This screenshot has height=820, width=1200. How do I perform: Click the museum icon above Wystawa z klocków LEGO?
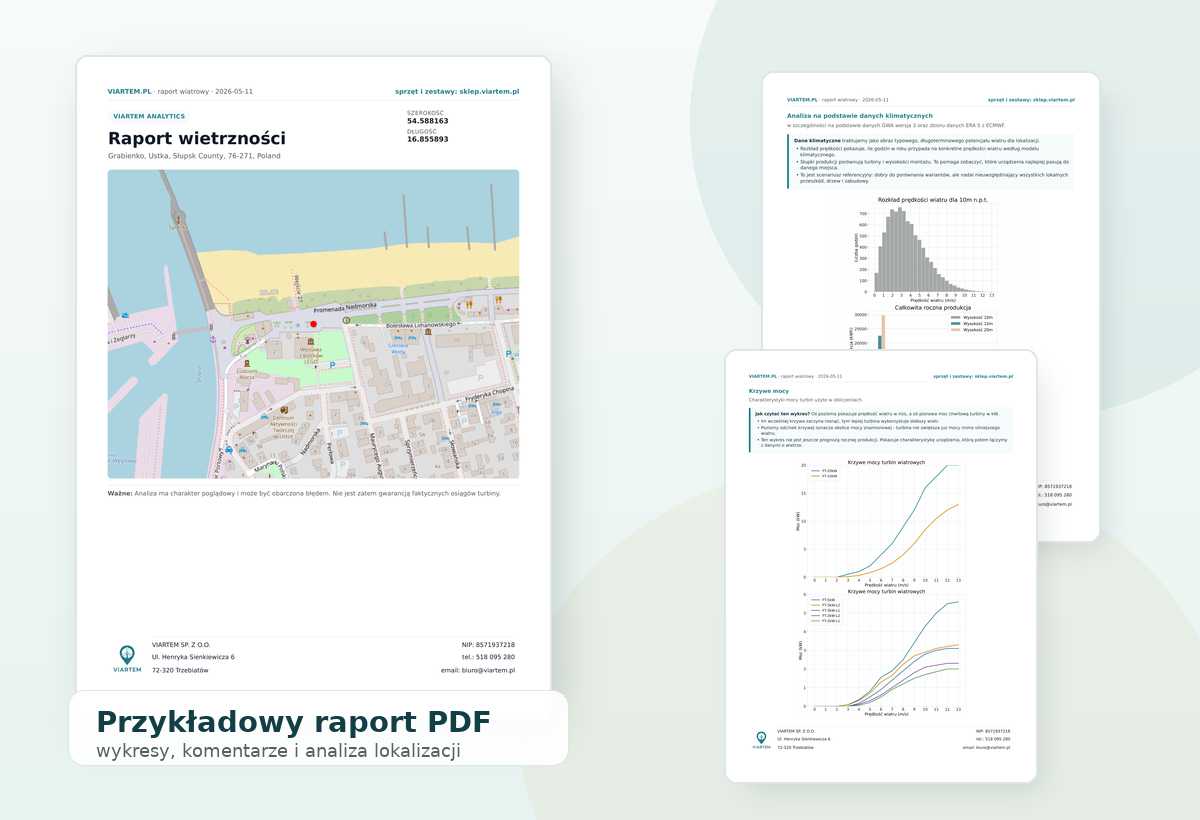311,342
